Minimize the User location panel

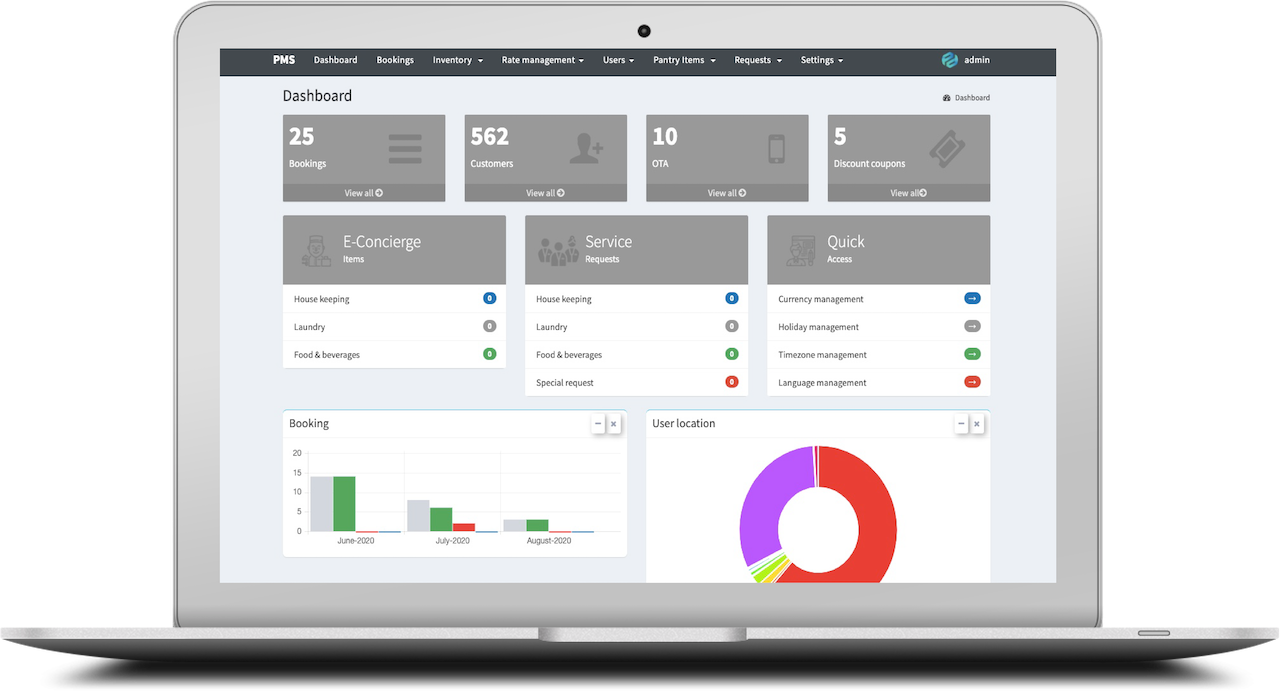[961, 424]
